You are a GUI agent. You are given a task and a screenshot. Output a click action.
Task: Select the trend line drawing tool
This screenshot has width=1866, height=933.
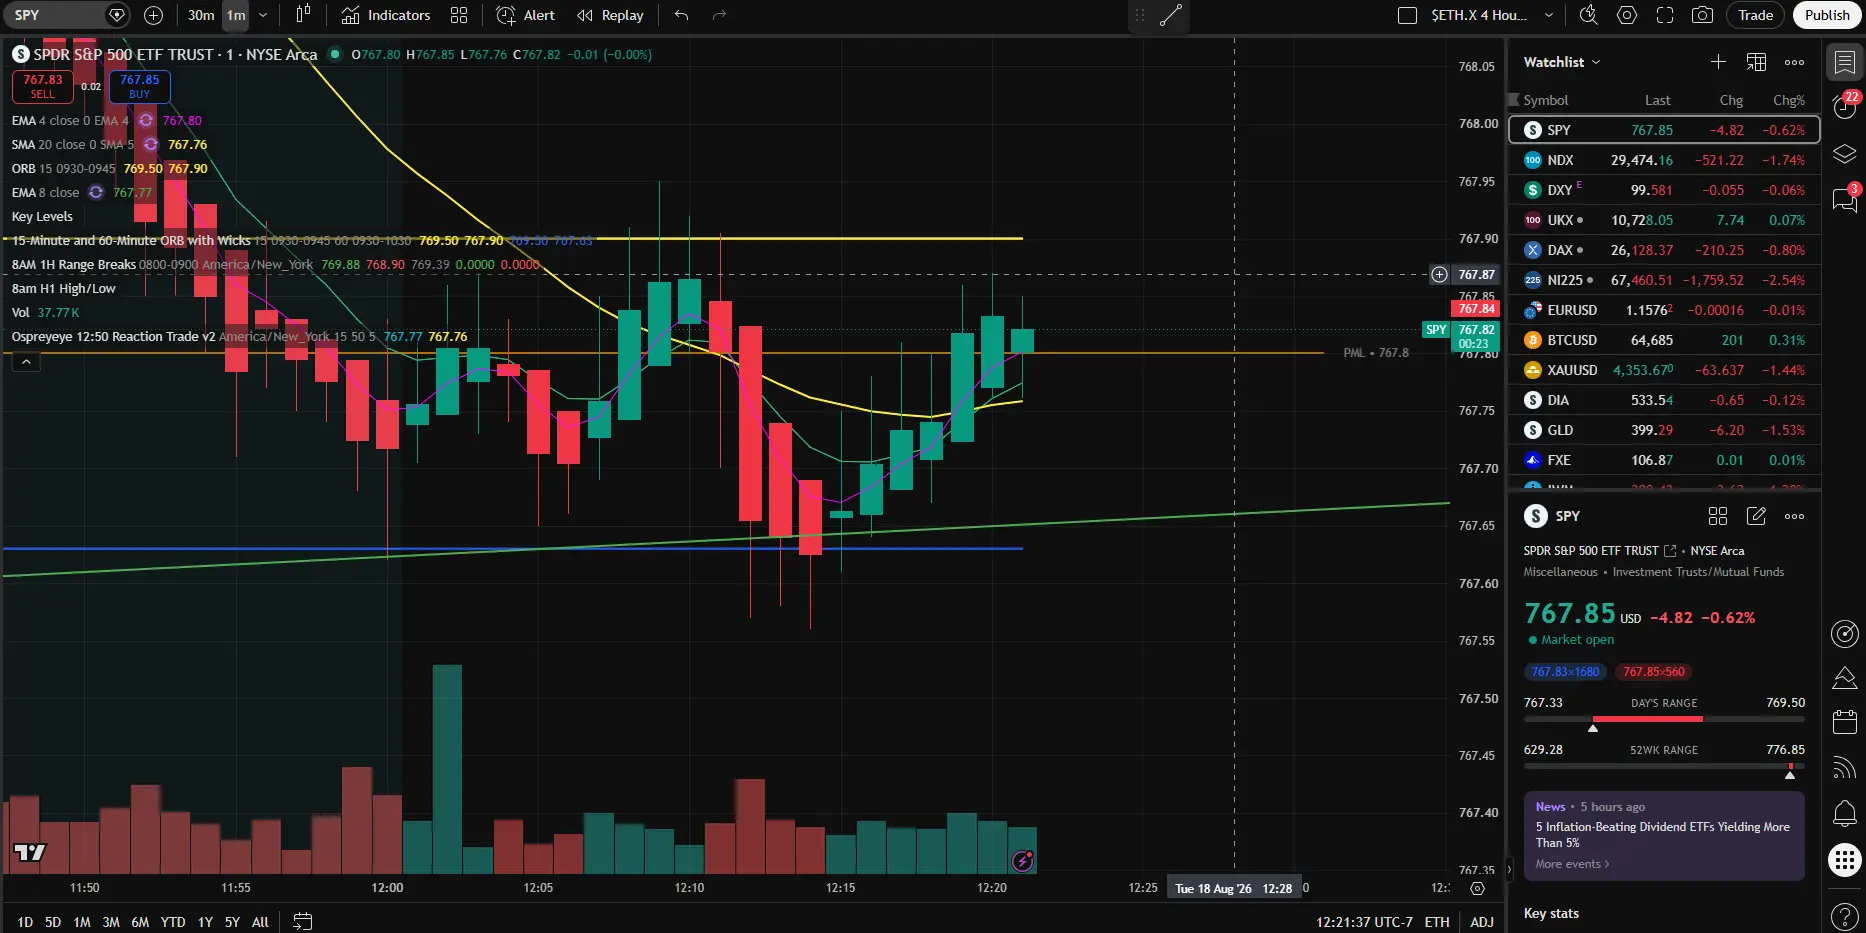[1171, 15]
